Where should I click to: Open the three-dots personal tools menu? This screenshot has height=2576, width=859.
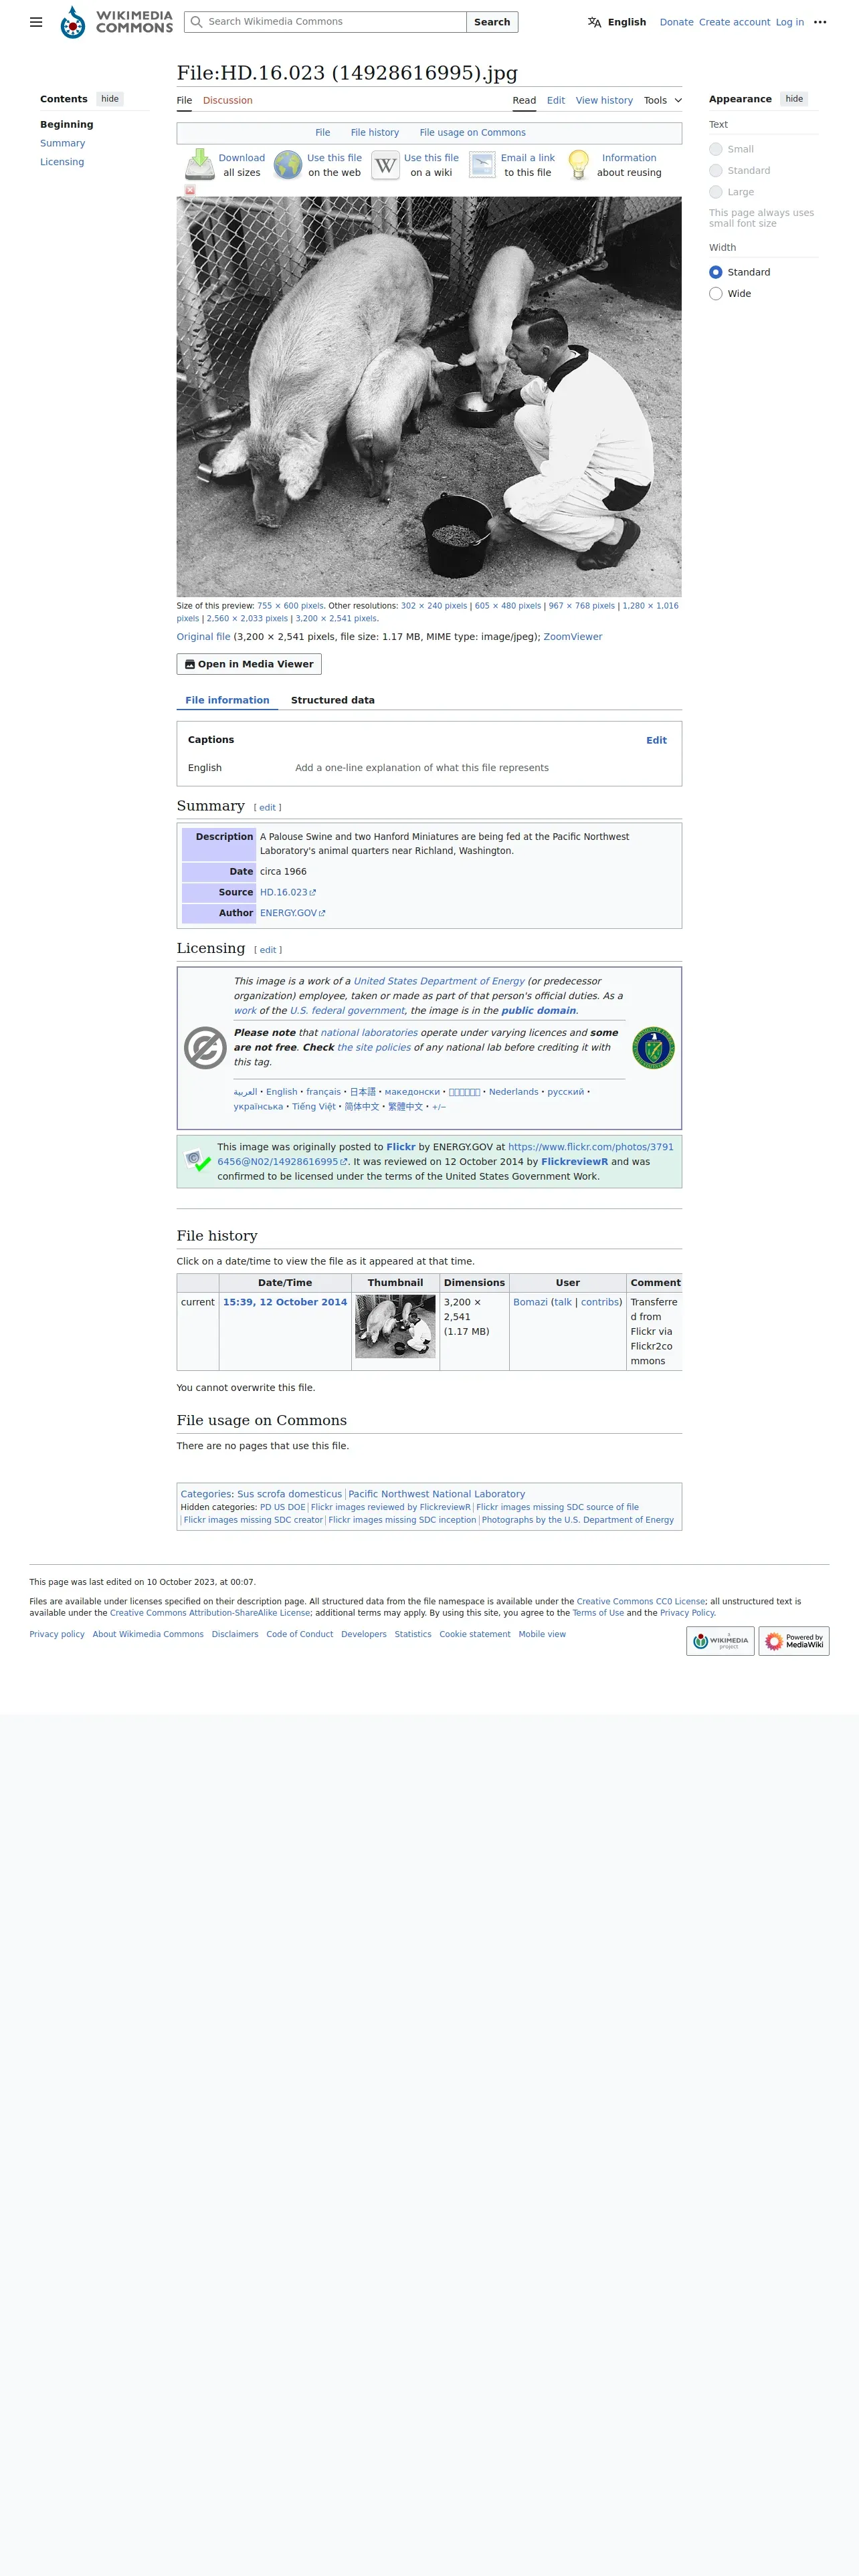pyautogui.click(x=820, y=22)
